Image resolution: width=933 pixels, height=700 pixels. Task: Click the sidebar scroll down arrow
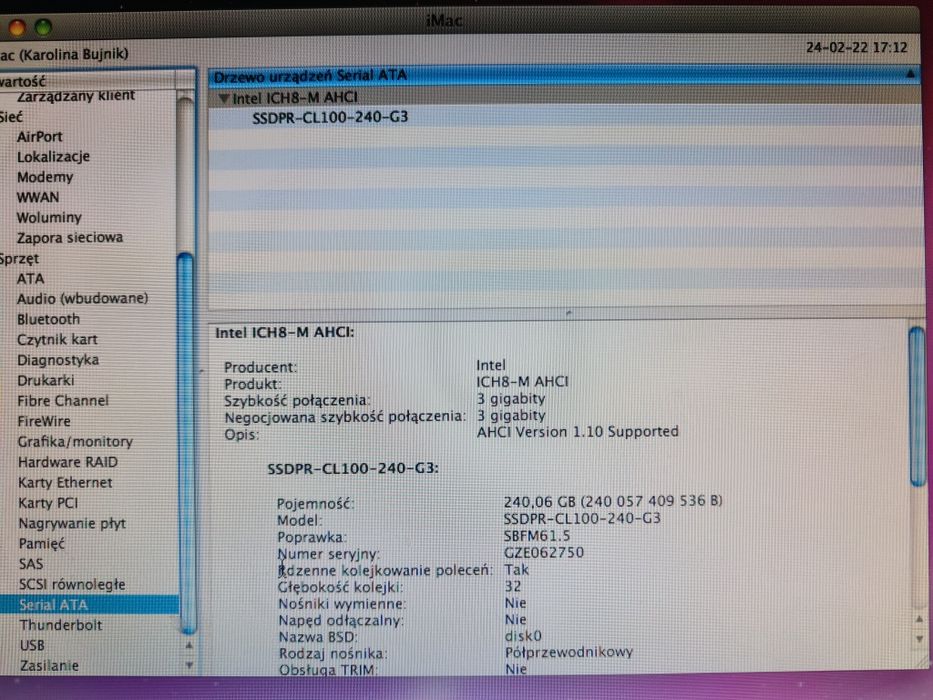coord(189,665)
